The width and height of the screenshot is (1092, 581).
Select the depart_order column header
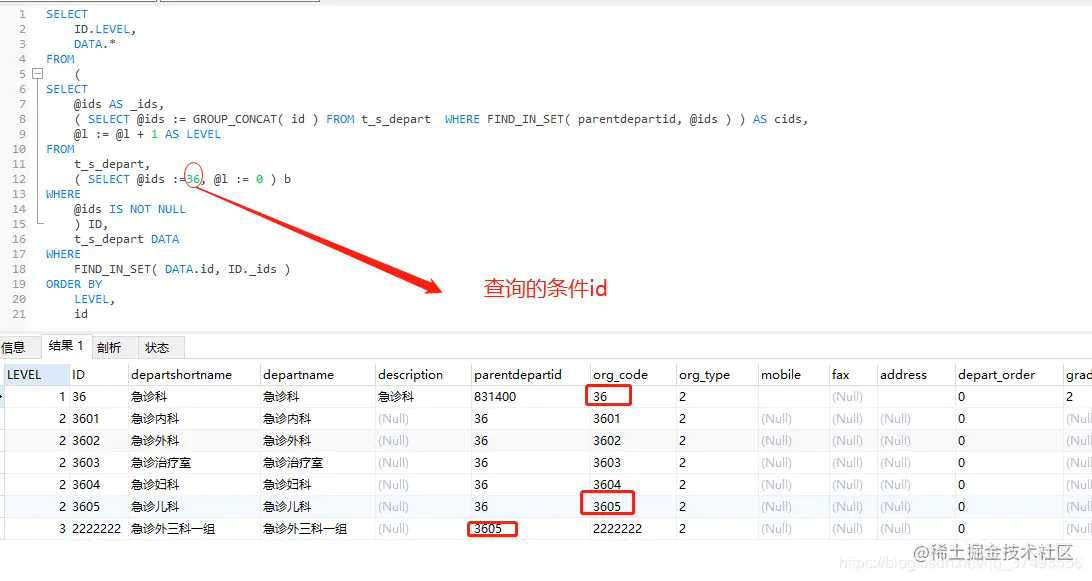click(x=1008, y=374)
